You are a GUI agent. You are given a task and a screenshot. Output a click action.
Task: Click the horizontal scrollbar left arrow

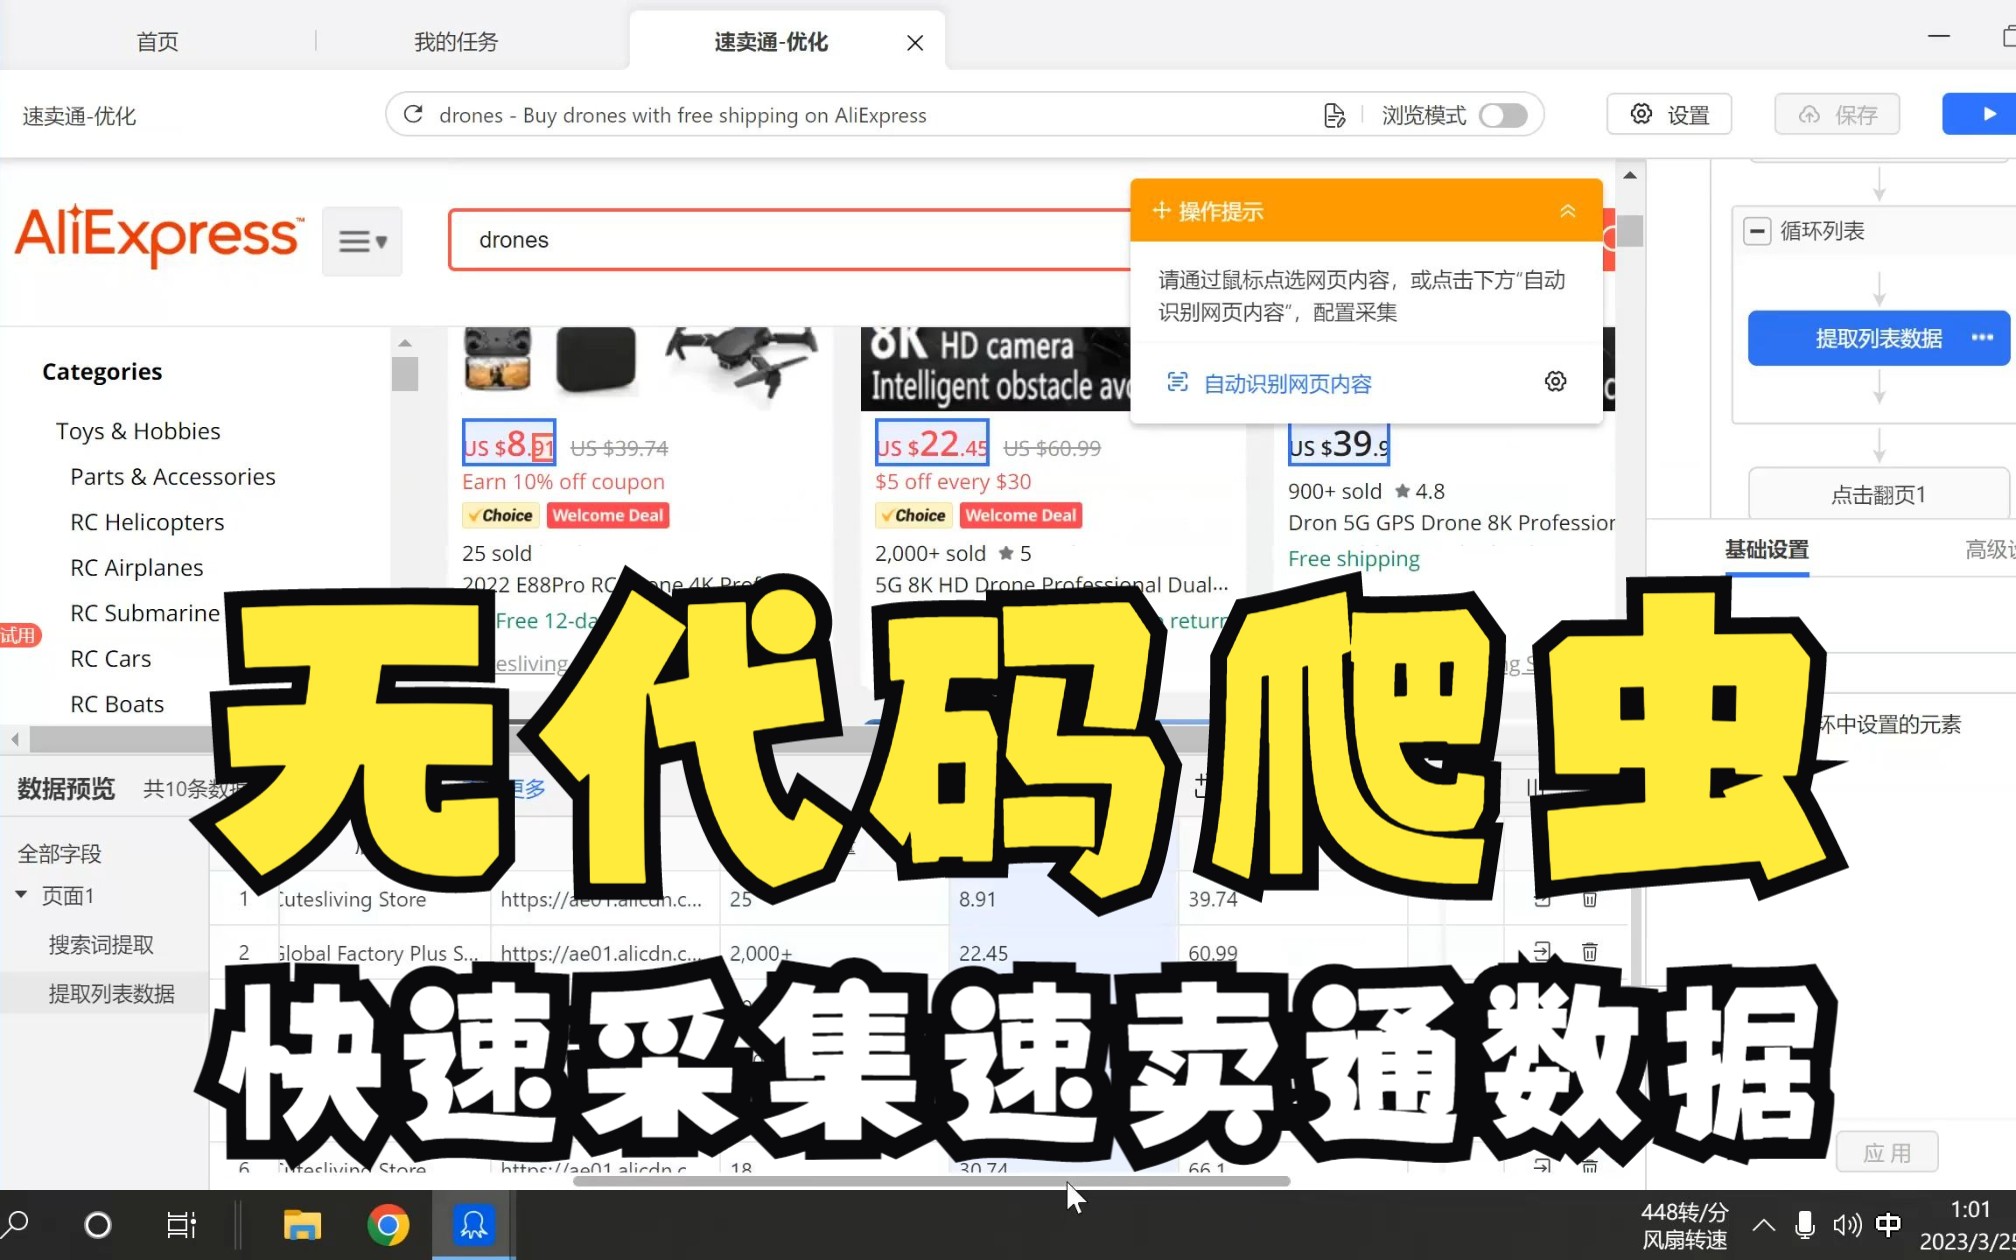coord(15,740)
